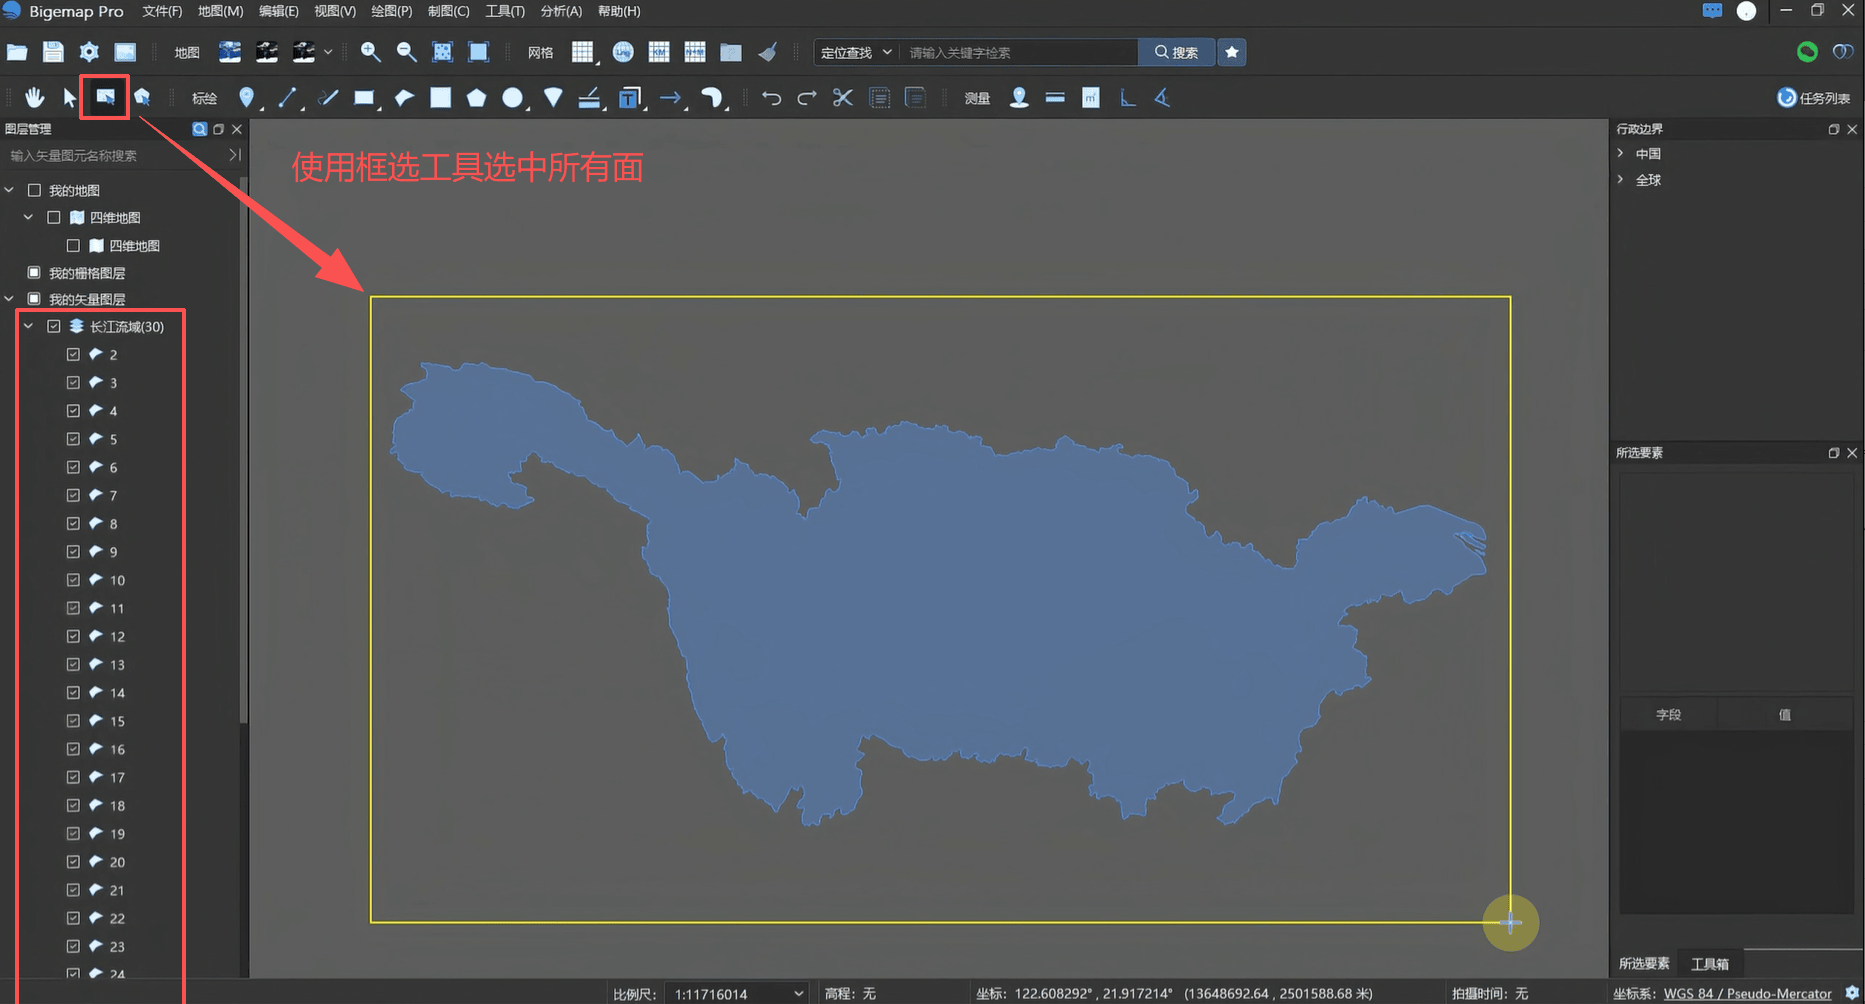
Task: Open the 任务列表 task list
Action: (x=1814, y=97)
